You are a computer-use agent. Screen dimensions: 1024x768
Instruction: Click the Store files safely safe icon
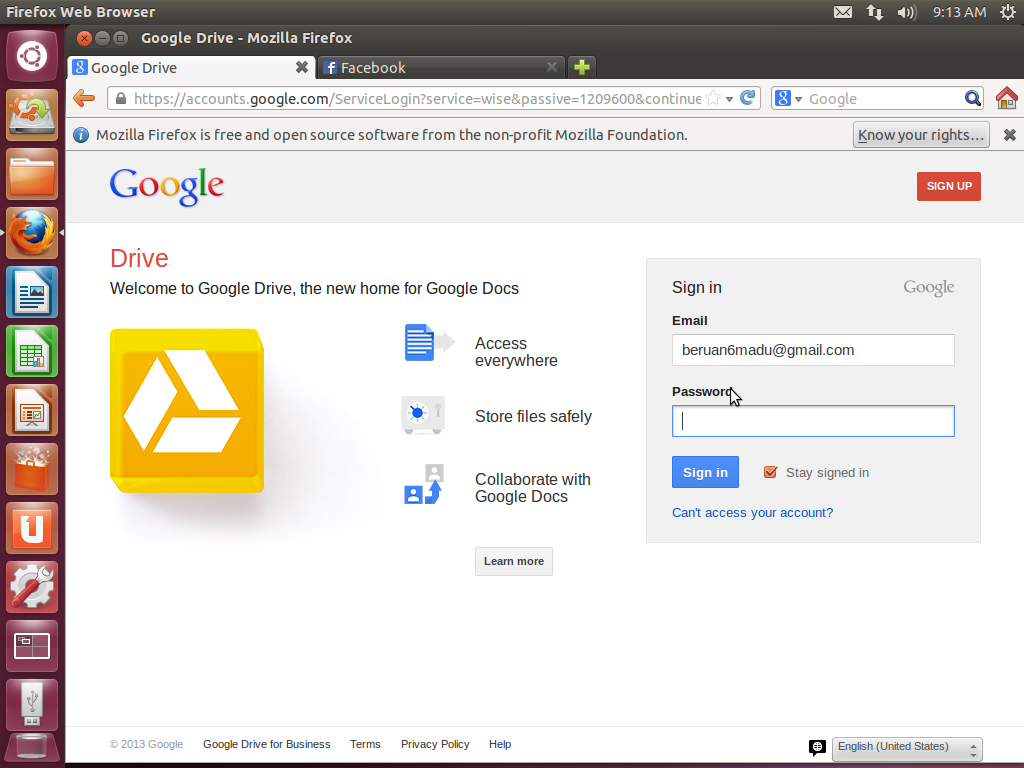tap(423, 415)
